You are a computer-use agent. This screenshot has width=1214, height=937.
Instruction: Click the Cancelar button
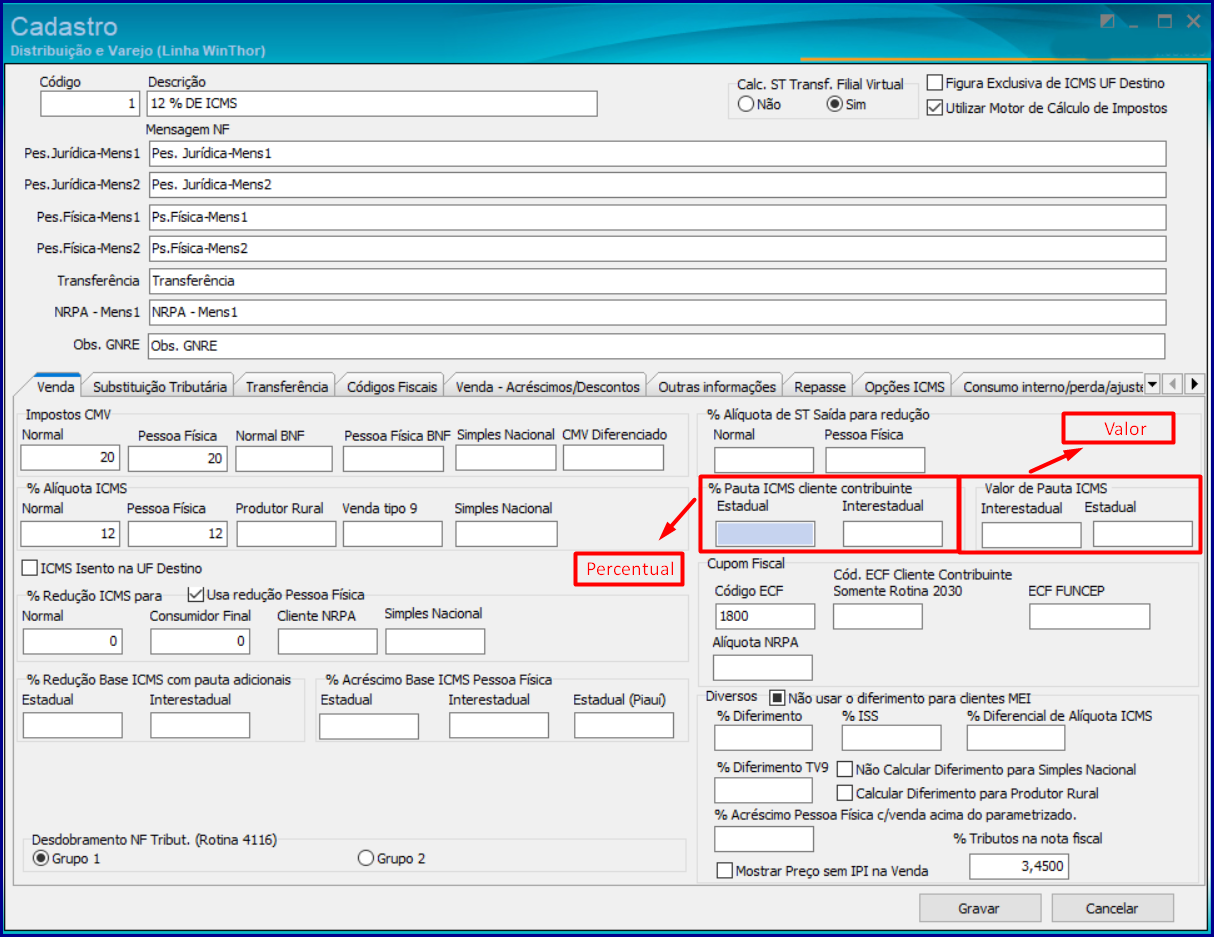coord(1112,908)
